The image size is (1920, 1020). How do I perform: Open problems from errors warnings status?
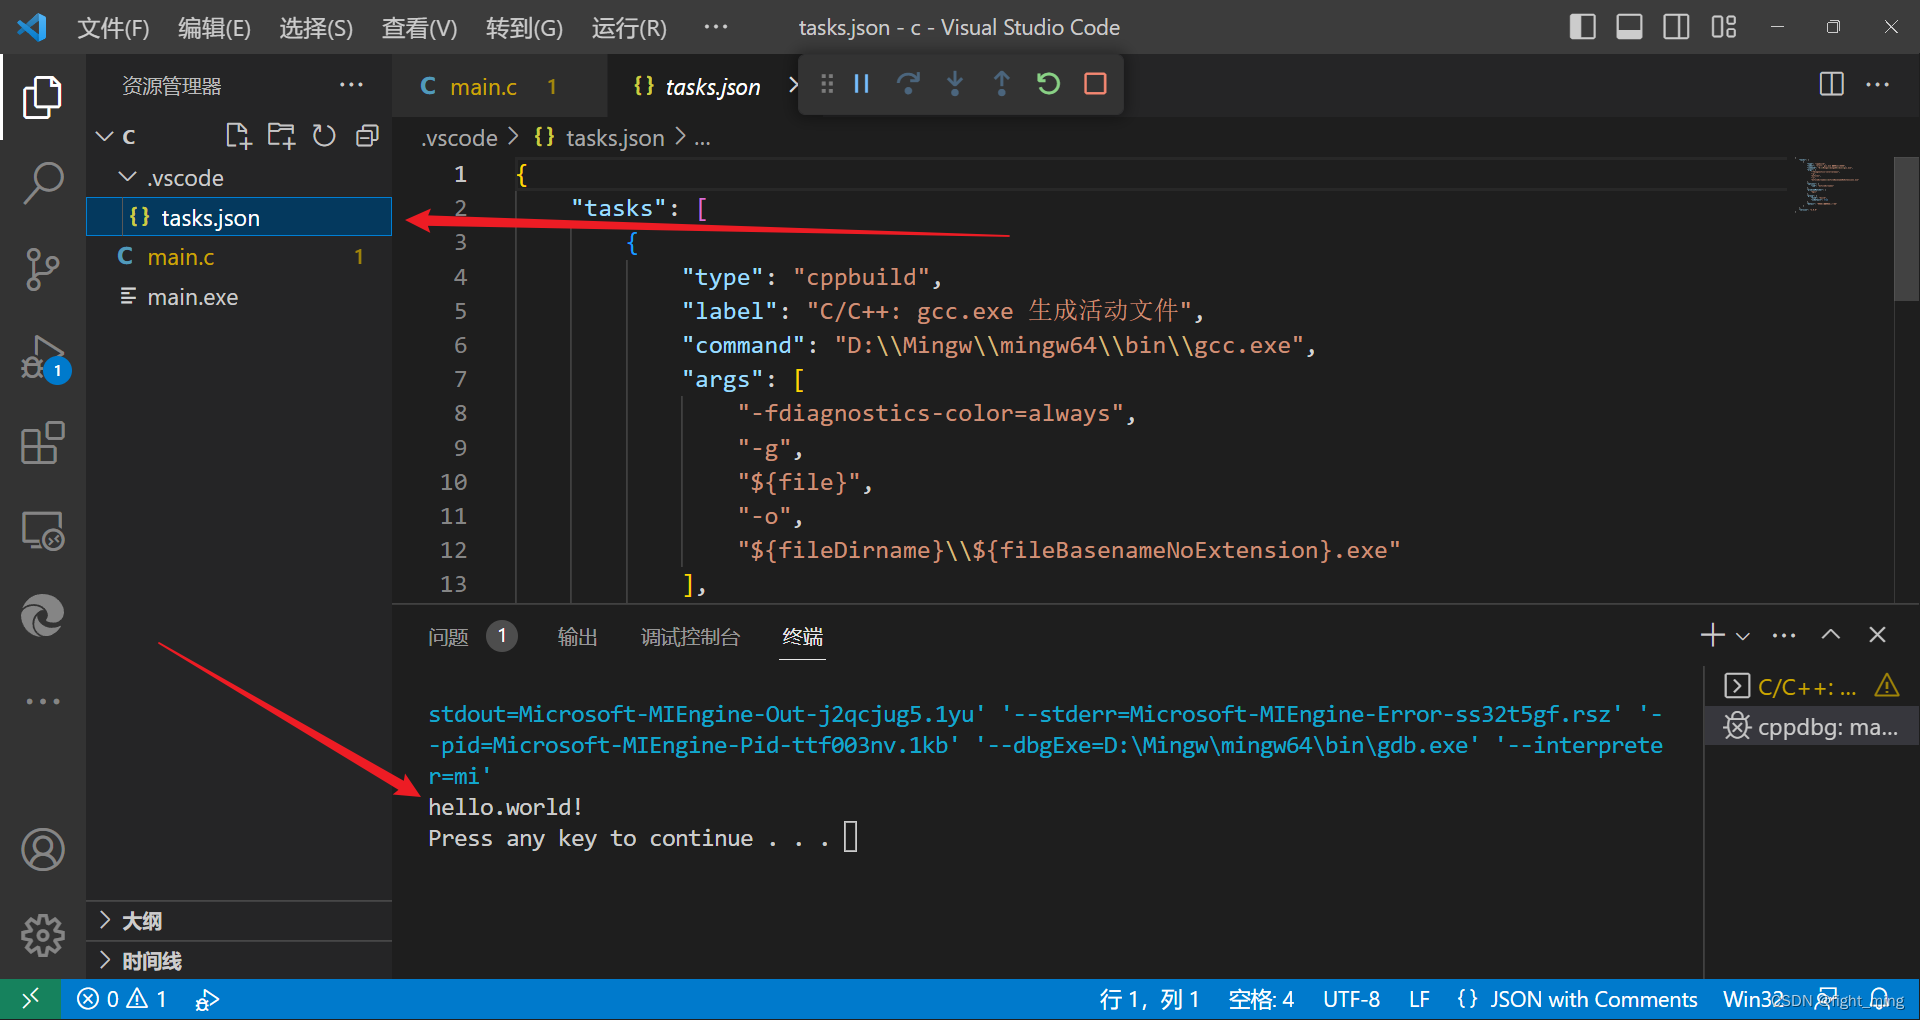[x=122, y=999]
